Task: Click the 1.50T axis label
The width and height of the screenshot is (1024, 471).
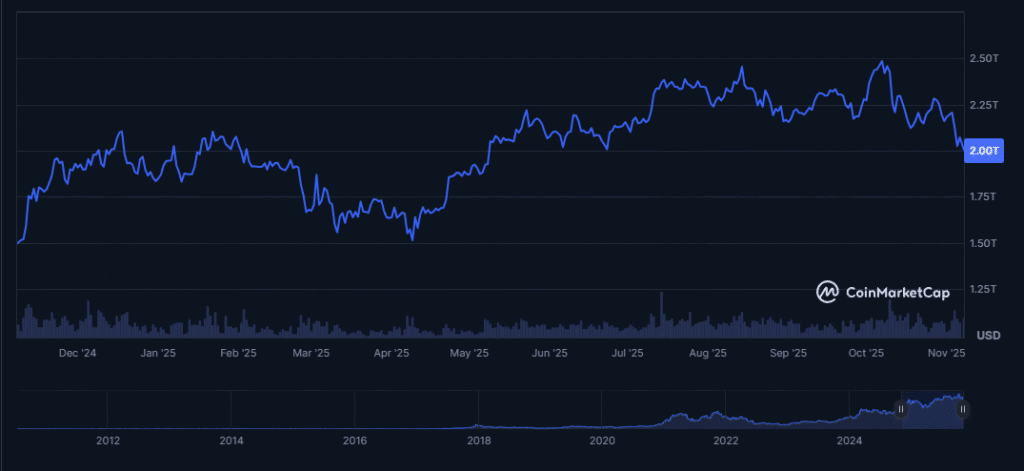Action: [985, 243]
